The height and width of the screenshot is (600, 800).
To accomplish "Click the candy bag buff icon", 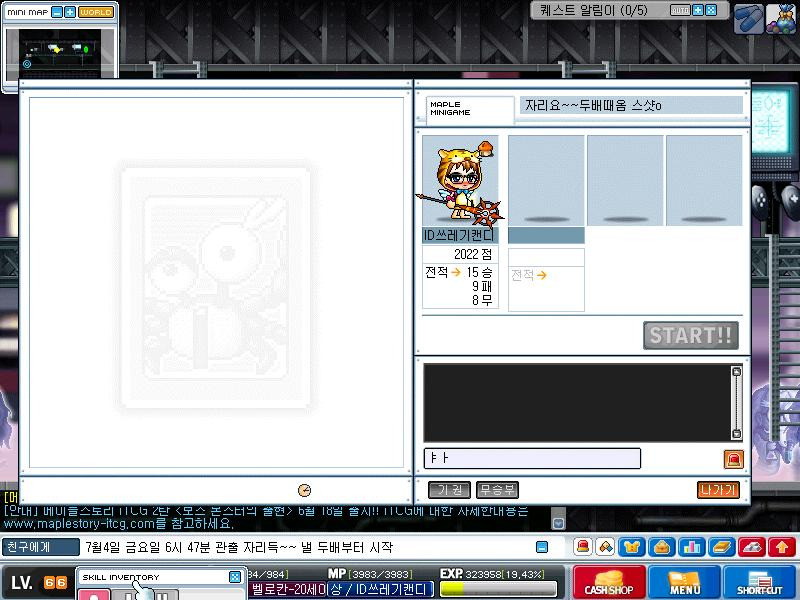I will coord(781,19).
